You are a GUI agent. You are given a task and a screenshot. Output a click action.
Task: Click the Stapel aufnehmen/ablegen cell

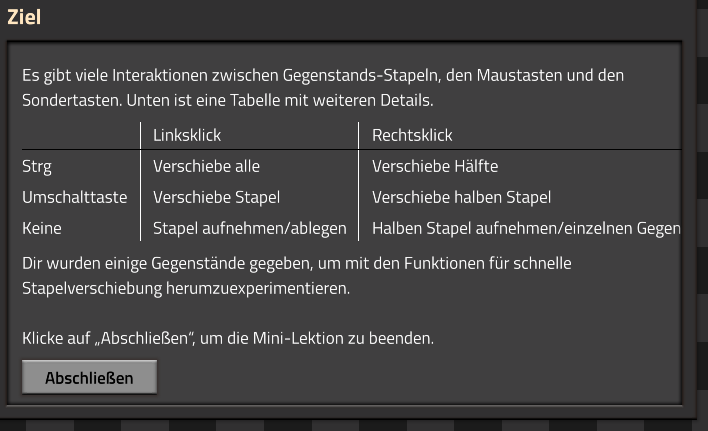tap(250, 228)
